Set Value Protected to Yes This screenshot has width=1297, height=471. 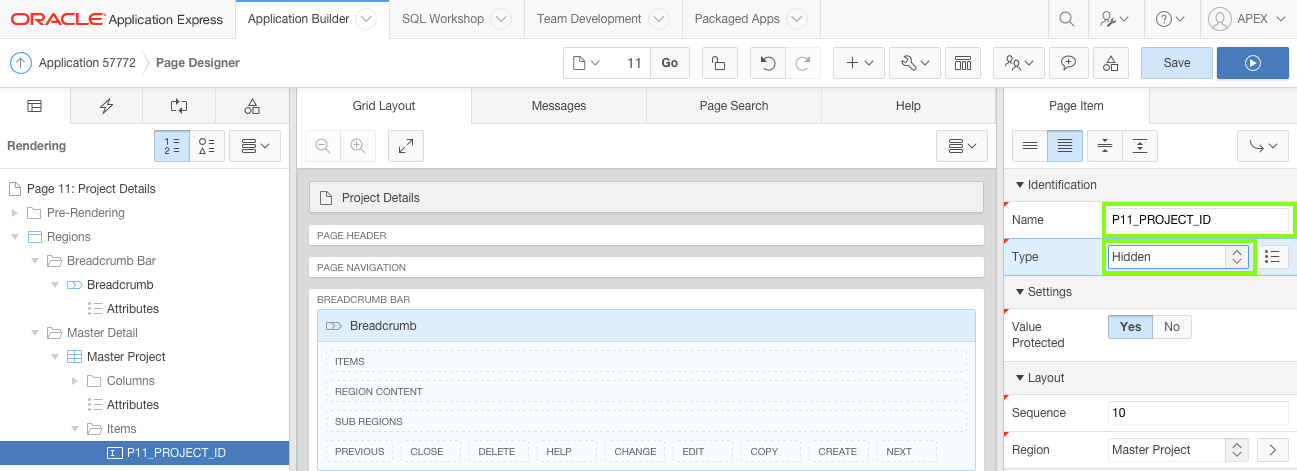pos(1131,327)
